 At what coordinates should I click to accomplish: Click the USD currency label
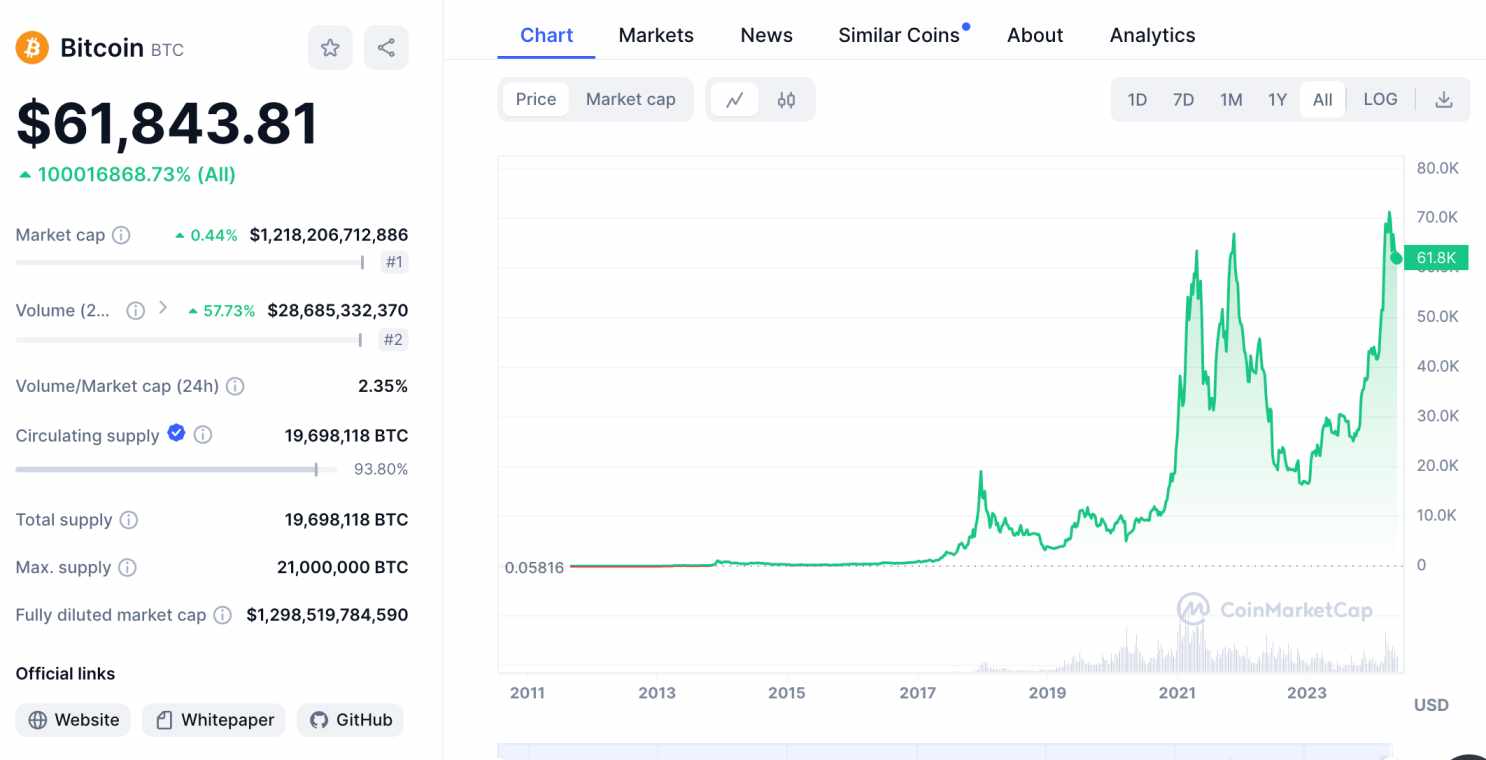point(1431,705)
